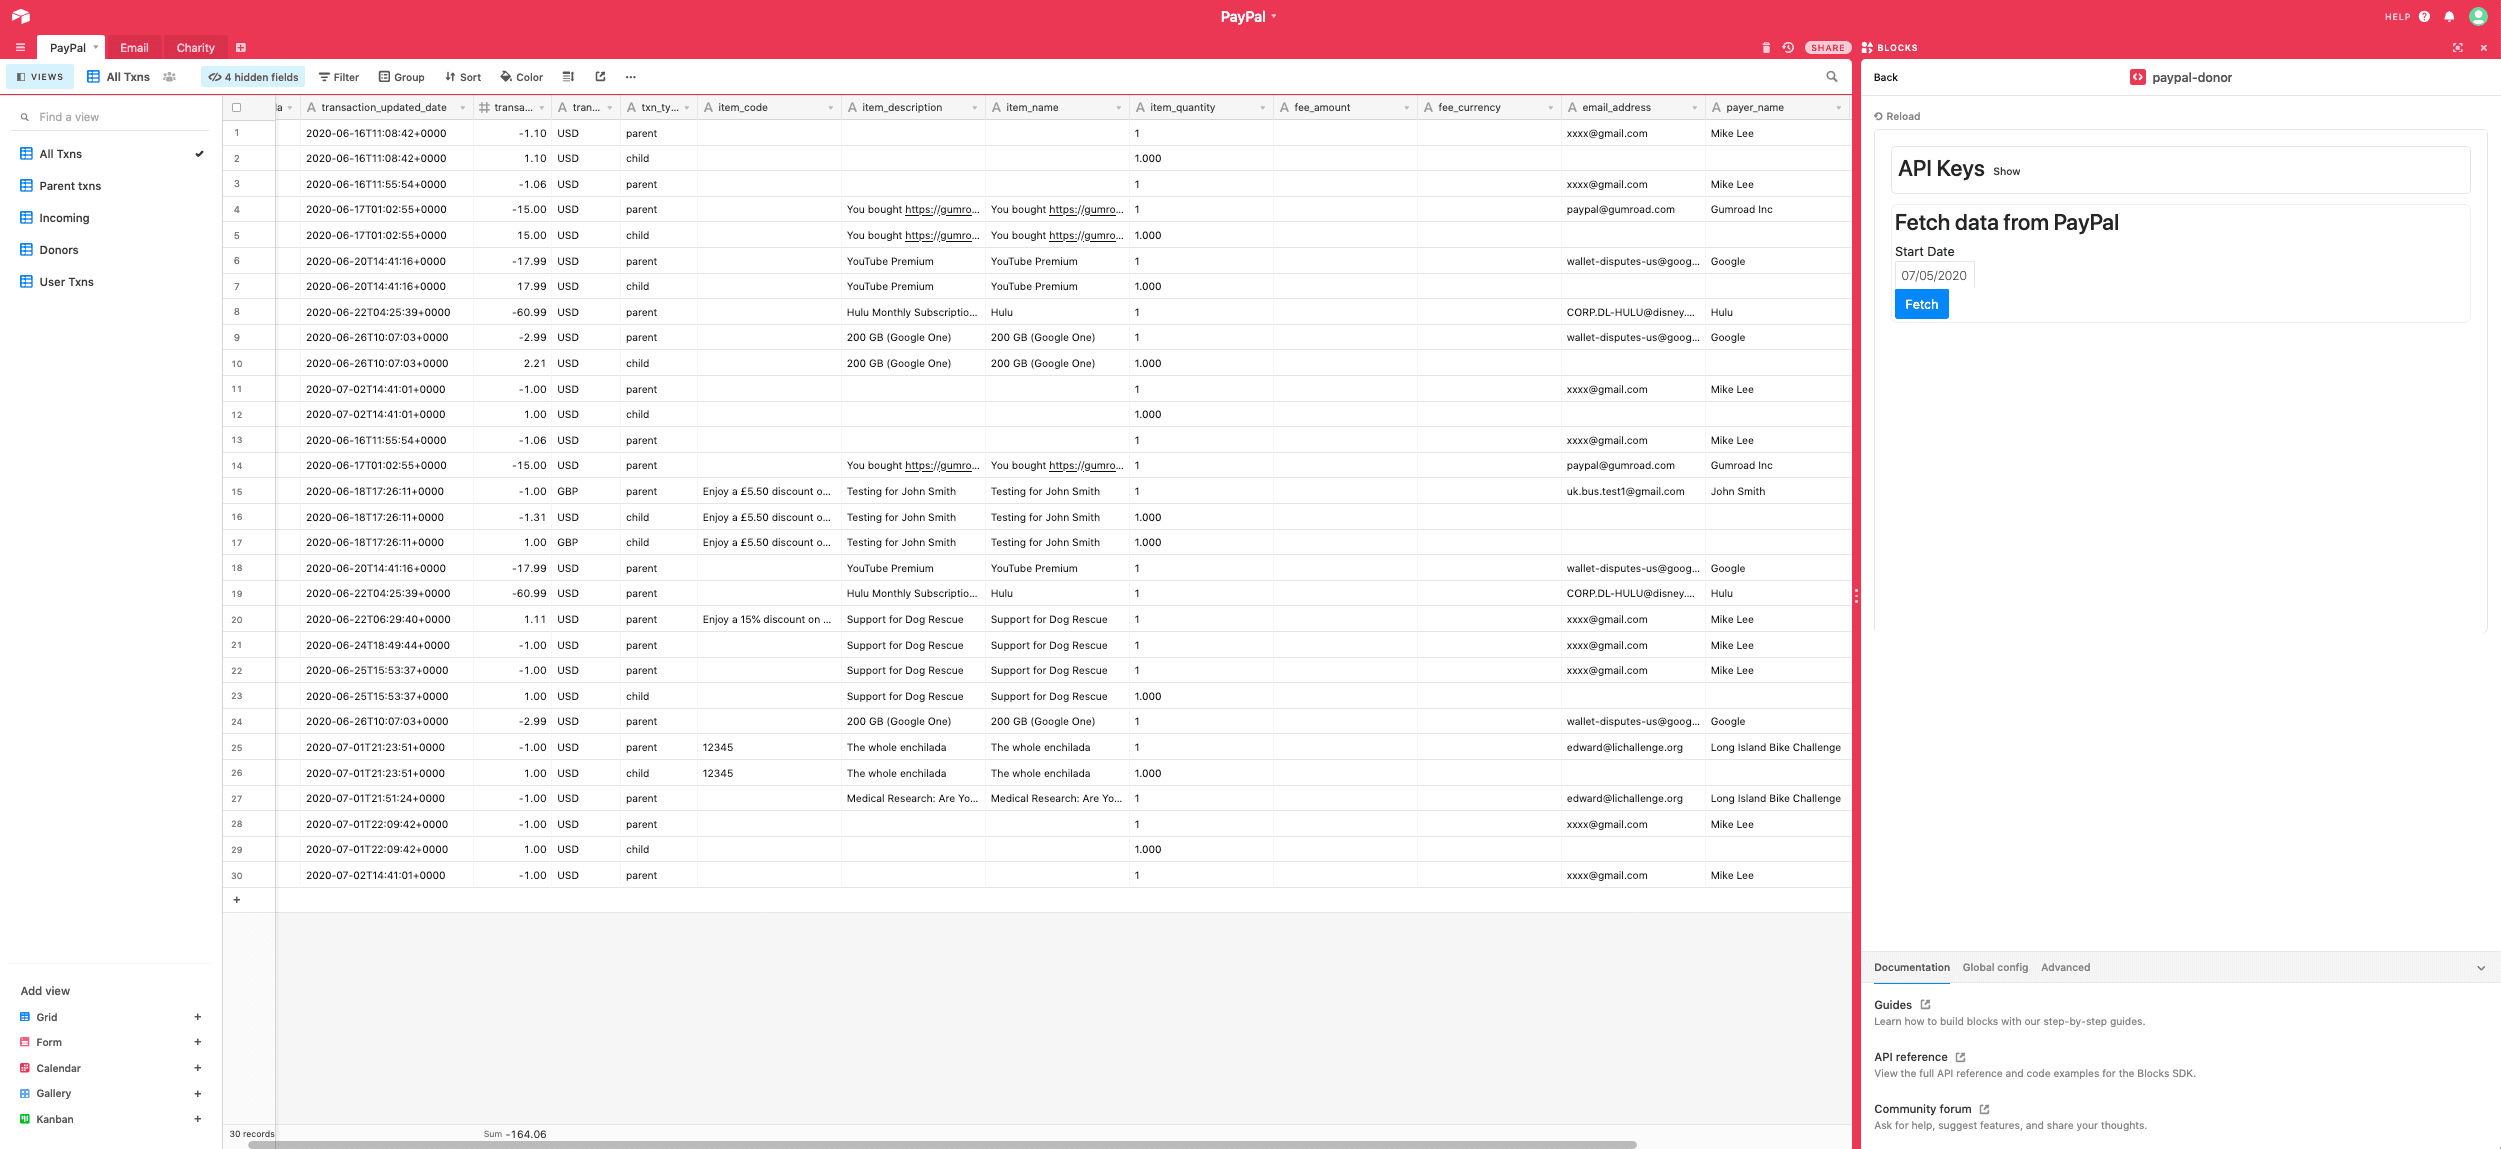Open the fee_amount column dropdown arrow
The image size is (2501, 1149).
tap(1406, 107)
